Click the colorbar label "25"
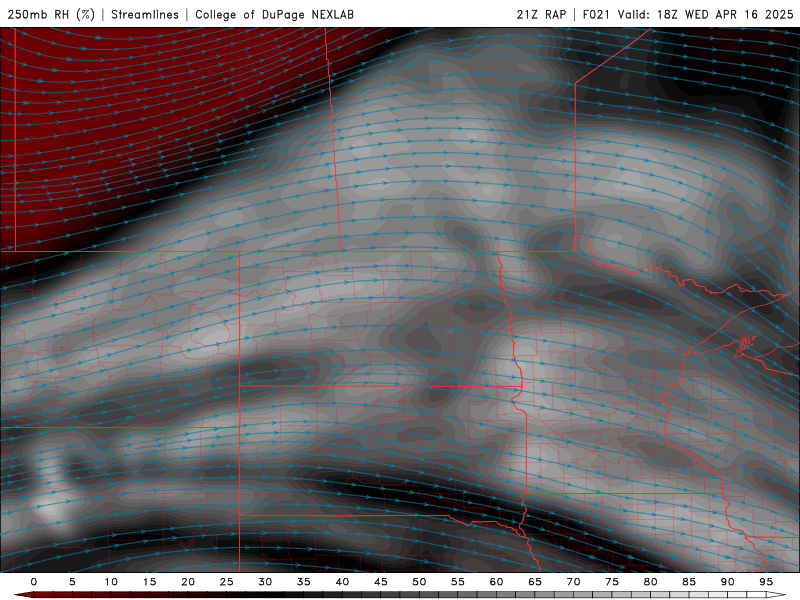The height and width of the screenshot is (600, 800). 227,582
